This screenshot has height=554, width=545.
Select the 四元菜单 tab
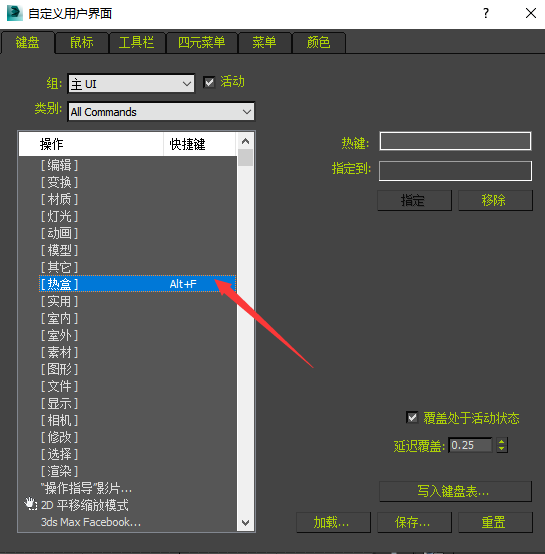coord(202,43)
